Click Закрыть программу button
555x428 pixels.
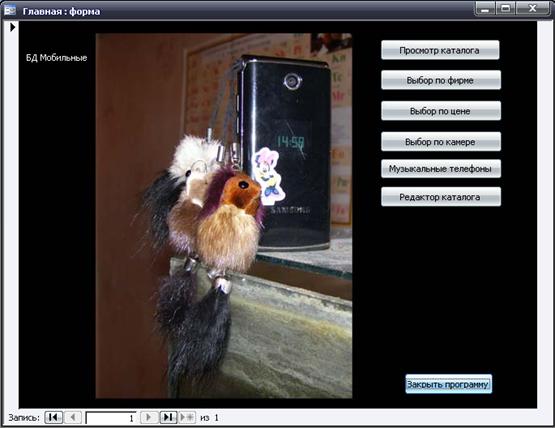[448, 384]
